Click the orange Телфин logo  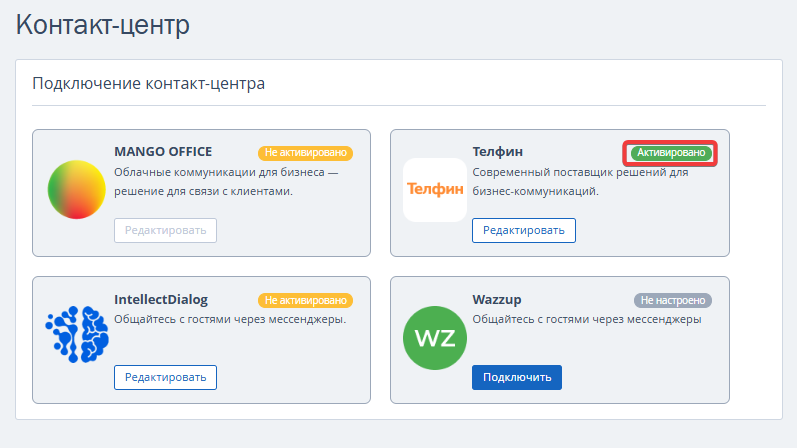point(434,189)
